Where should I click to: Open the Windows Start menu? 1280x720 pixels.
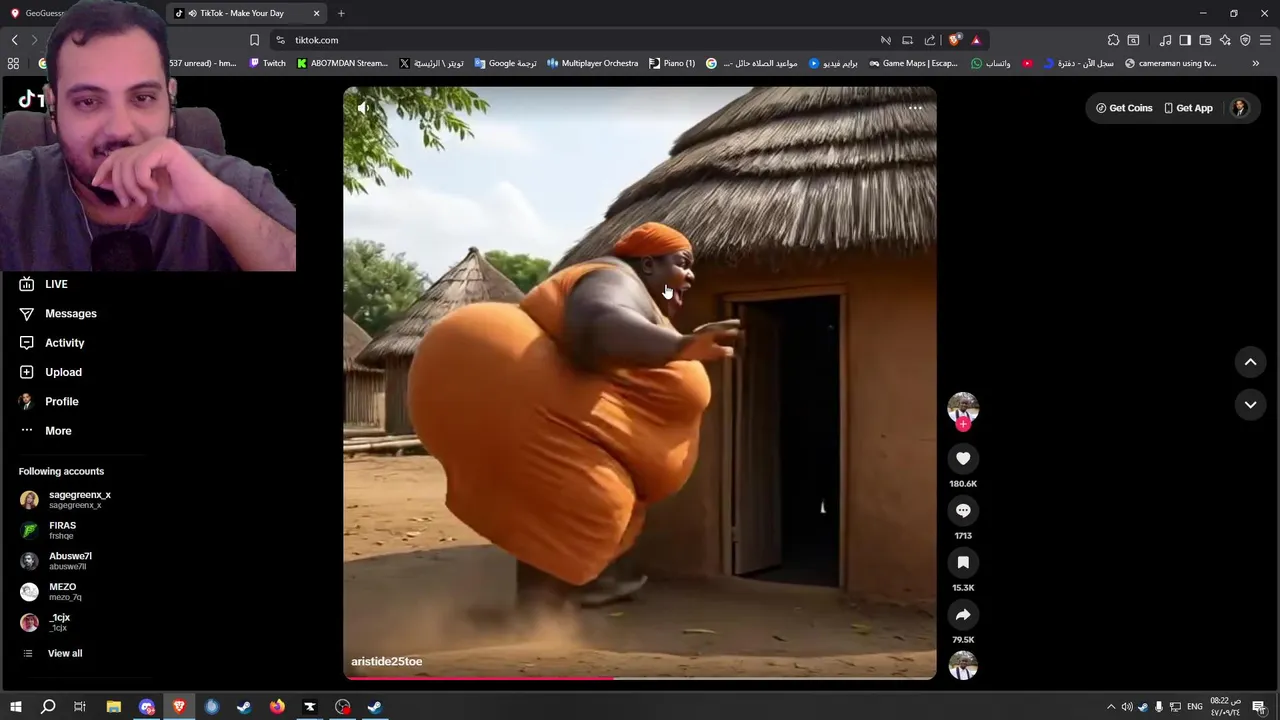point(15,707)
